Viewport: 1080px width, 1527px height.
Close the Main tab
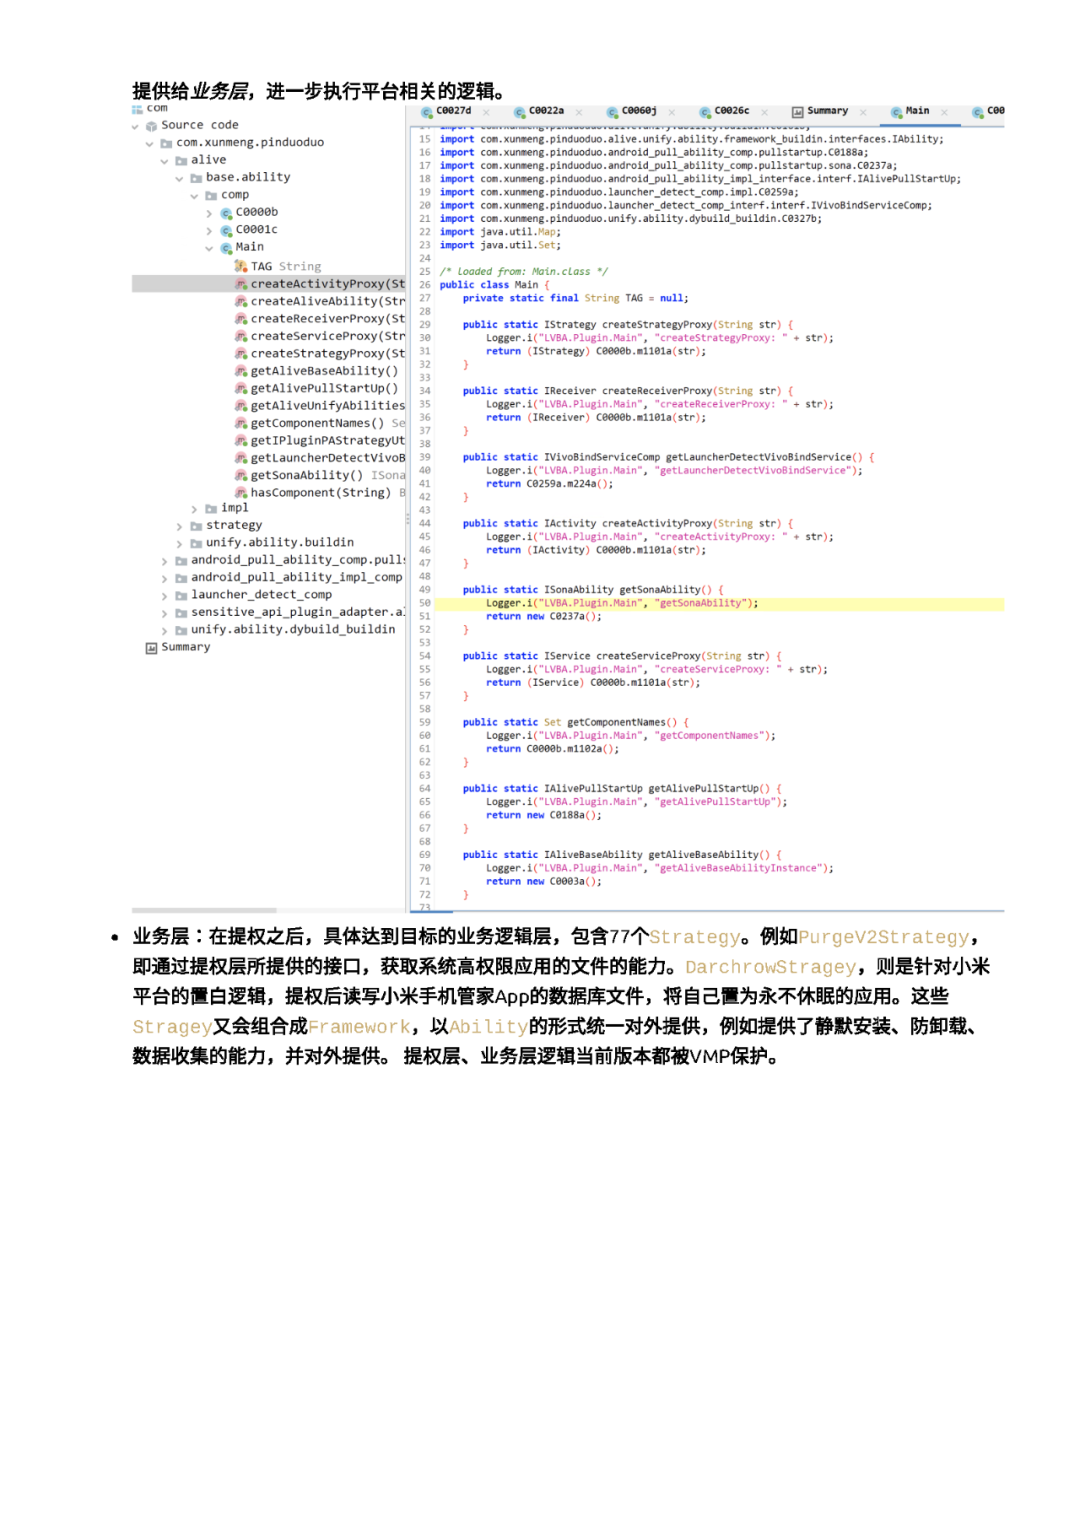(944, 112)
